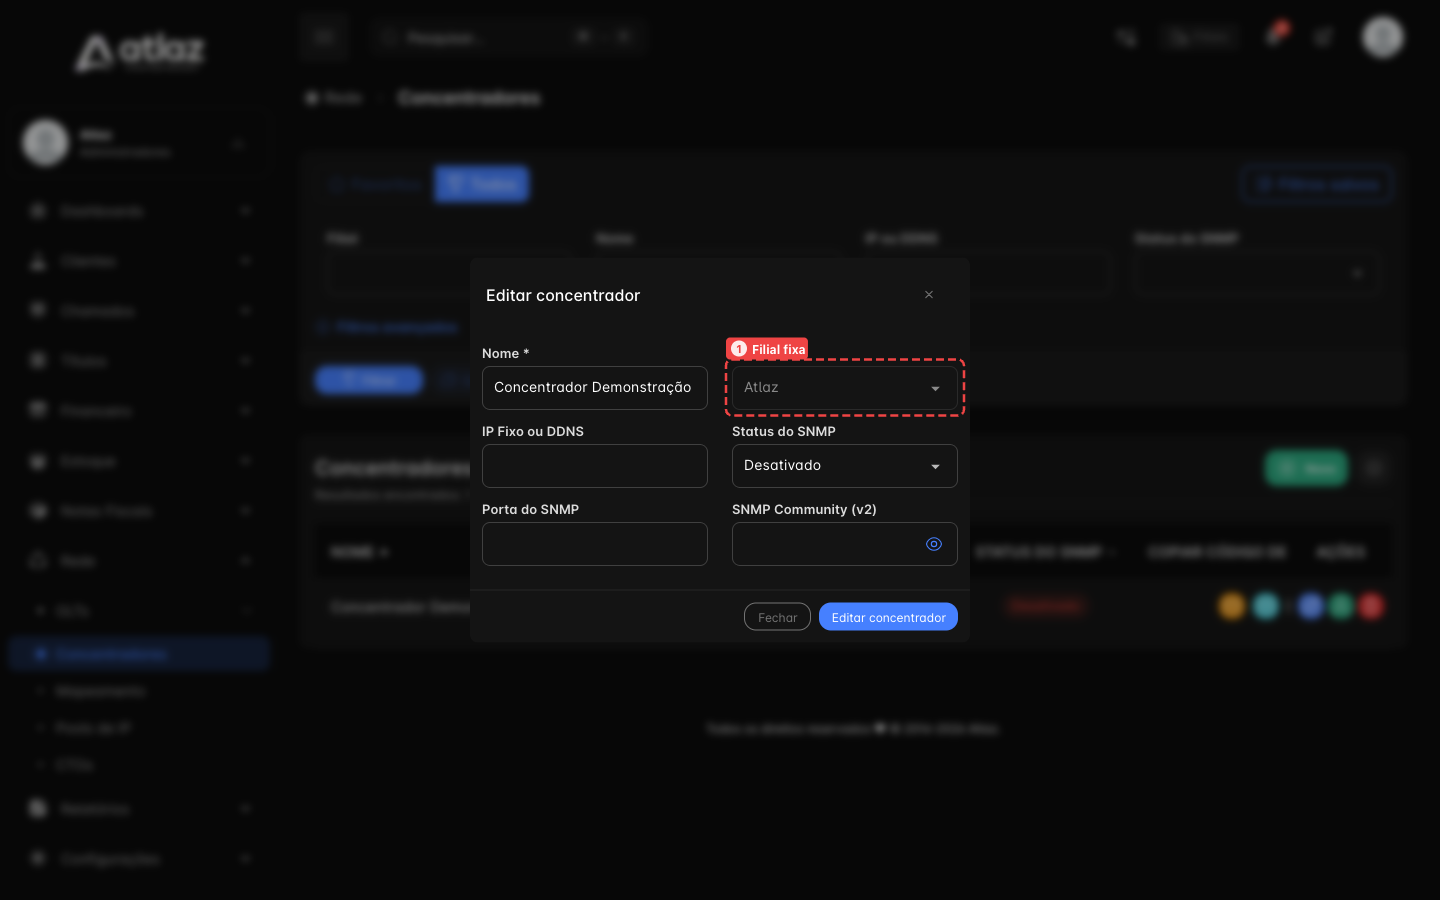Click the Nome field containing Concentrador Demonstração
Viewport: 1440px width, 900px height.
point(595,388)
